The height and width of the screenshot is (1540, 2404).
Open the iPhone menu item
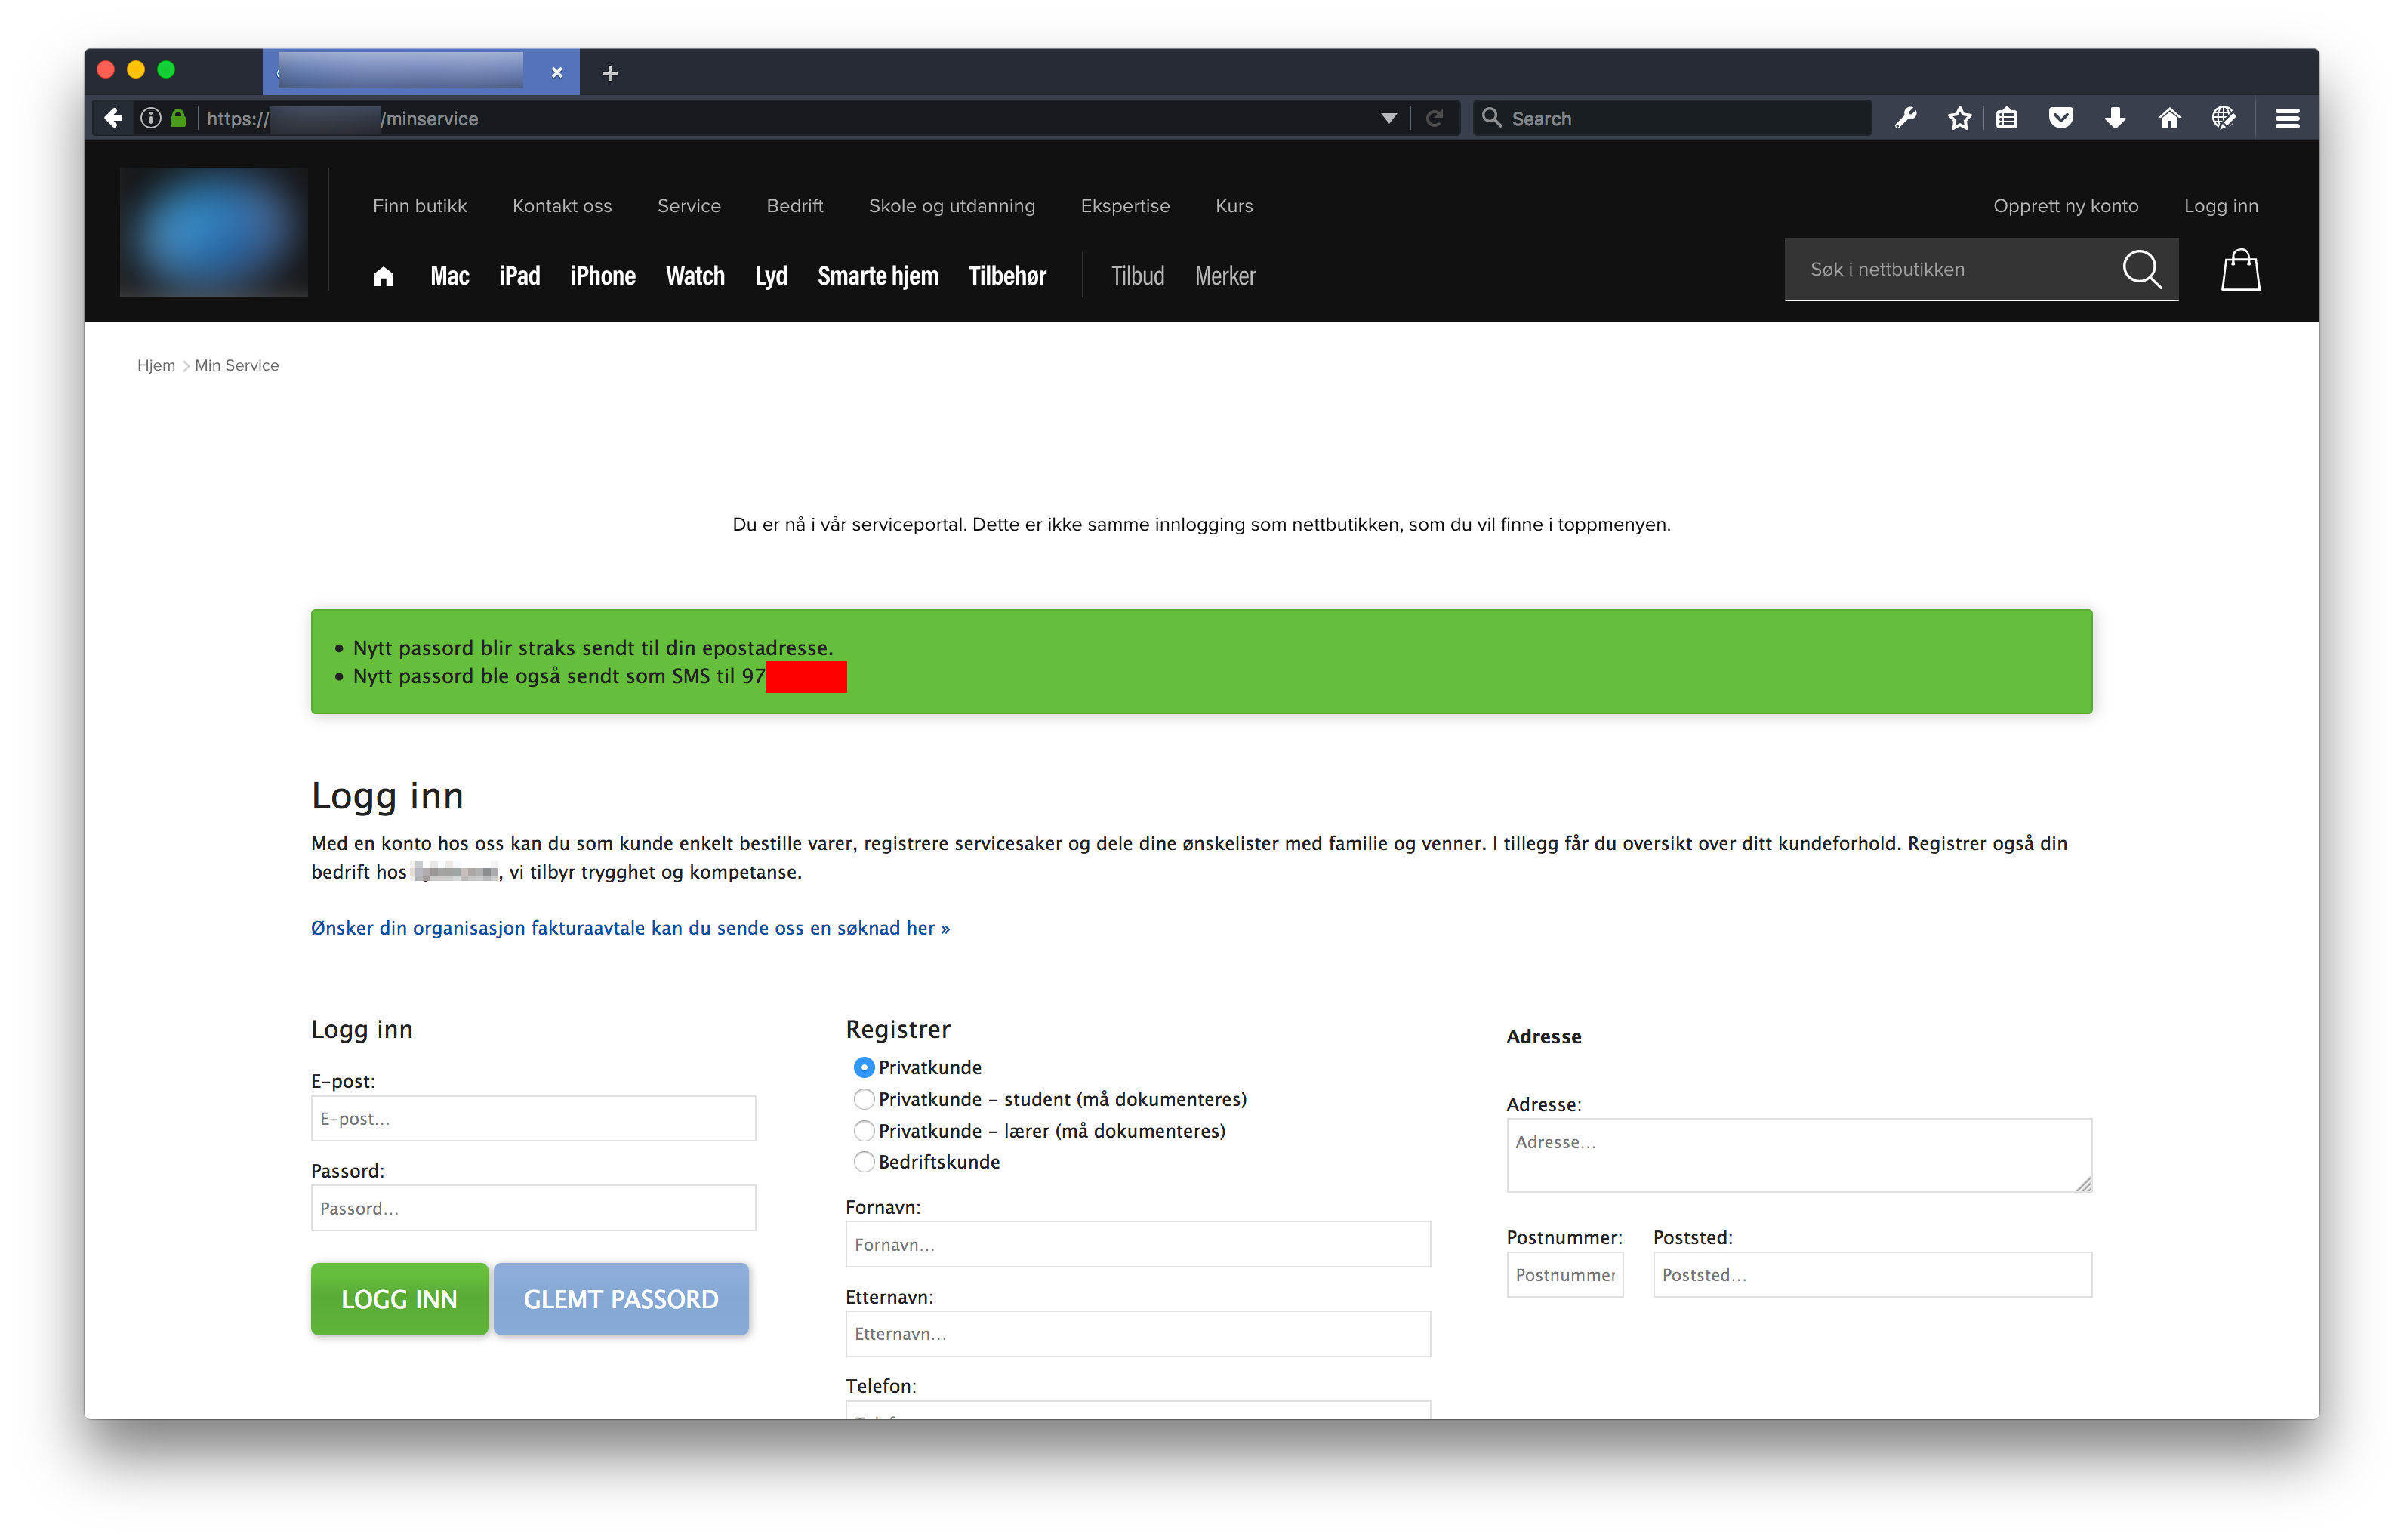click(603, 276)
